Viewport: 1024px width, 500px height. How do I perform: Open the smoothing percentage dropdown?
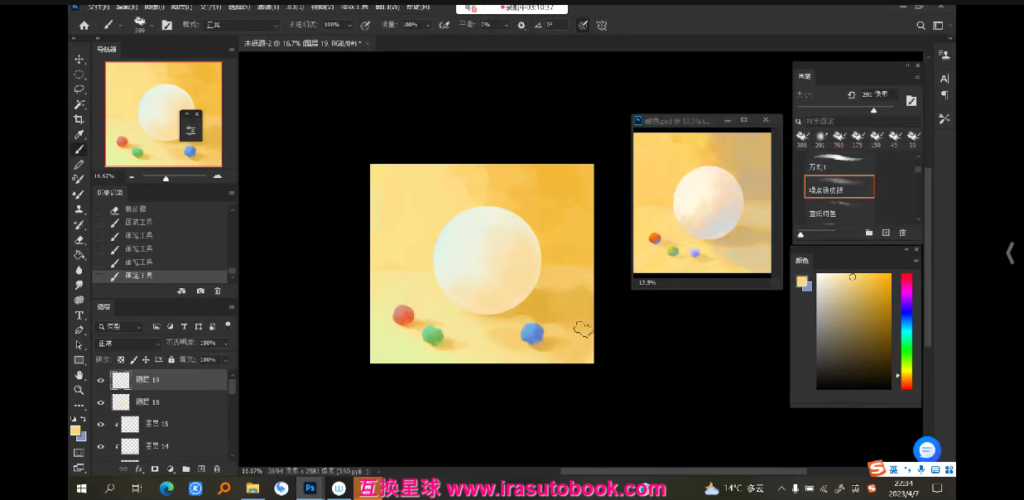click(506, 25)
